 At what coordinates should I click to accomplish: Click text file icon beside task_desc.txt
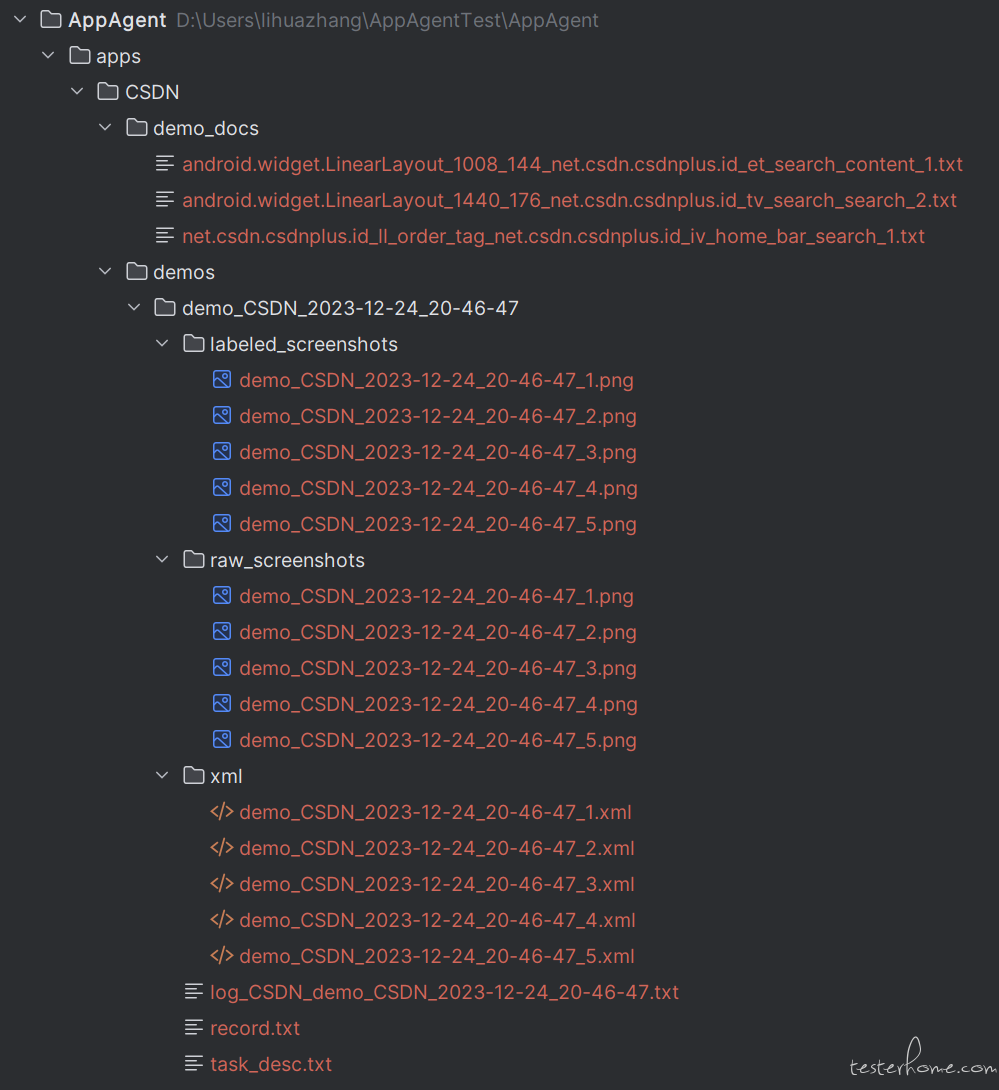tap(194, 1063)
